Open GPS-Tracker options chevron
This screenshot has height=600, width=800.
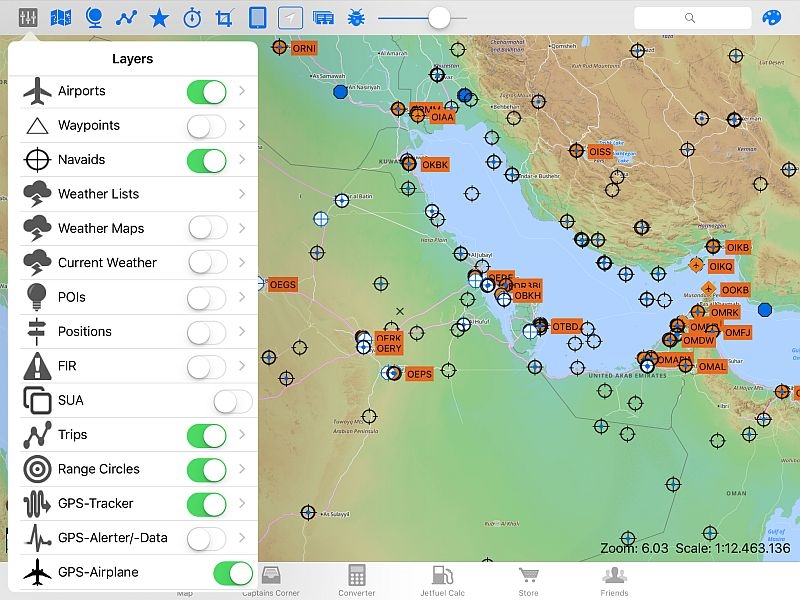point(242,503)
